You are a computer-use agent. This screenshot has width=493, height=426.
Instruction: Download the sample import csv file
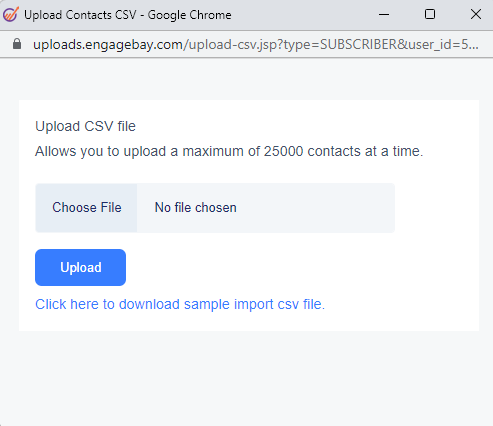point(180,304)
